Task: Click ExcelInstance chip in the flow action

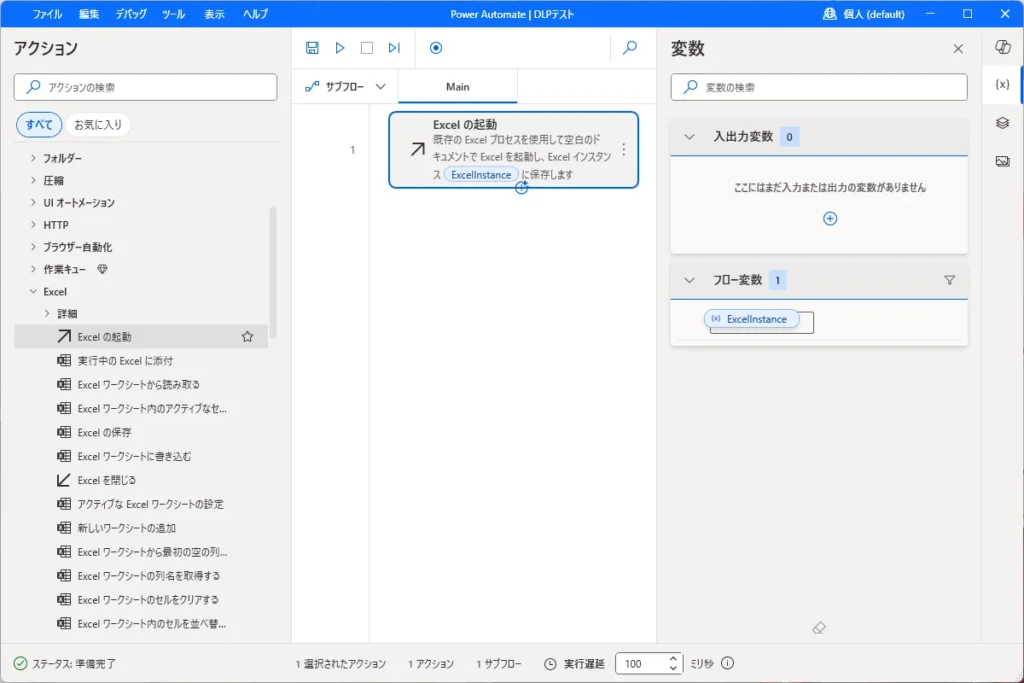Action: coord(481,174)
